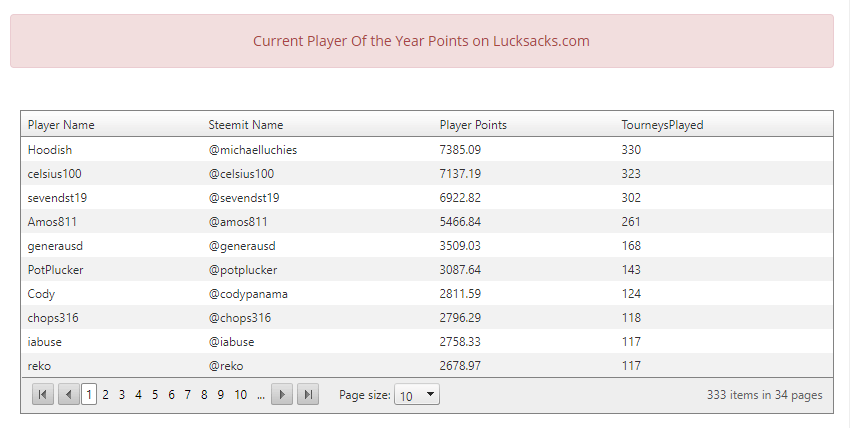The image size is (850, 428).
Task: Click Steemit name @iabuse
Action: pos(231,342)
